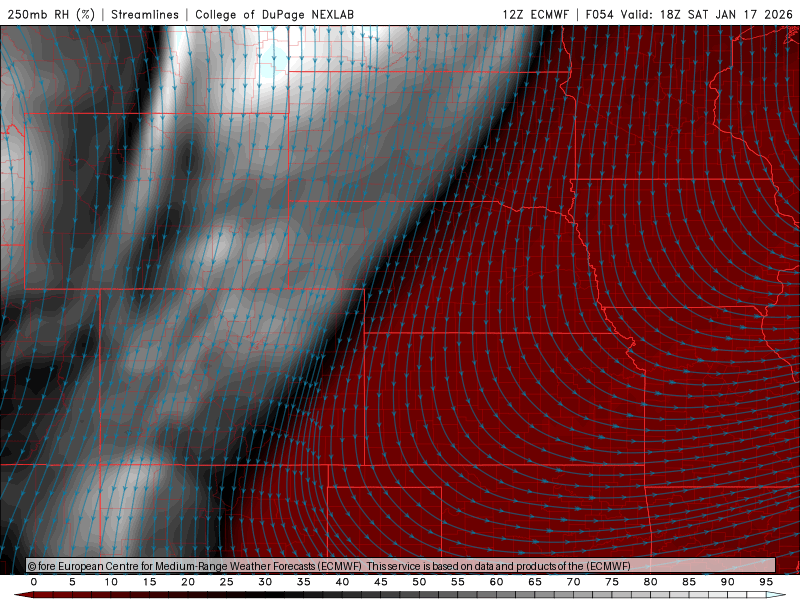Select the "15" color scale label
The height and width of the screenshot is (600, 800).
(149, 582)
